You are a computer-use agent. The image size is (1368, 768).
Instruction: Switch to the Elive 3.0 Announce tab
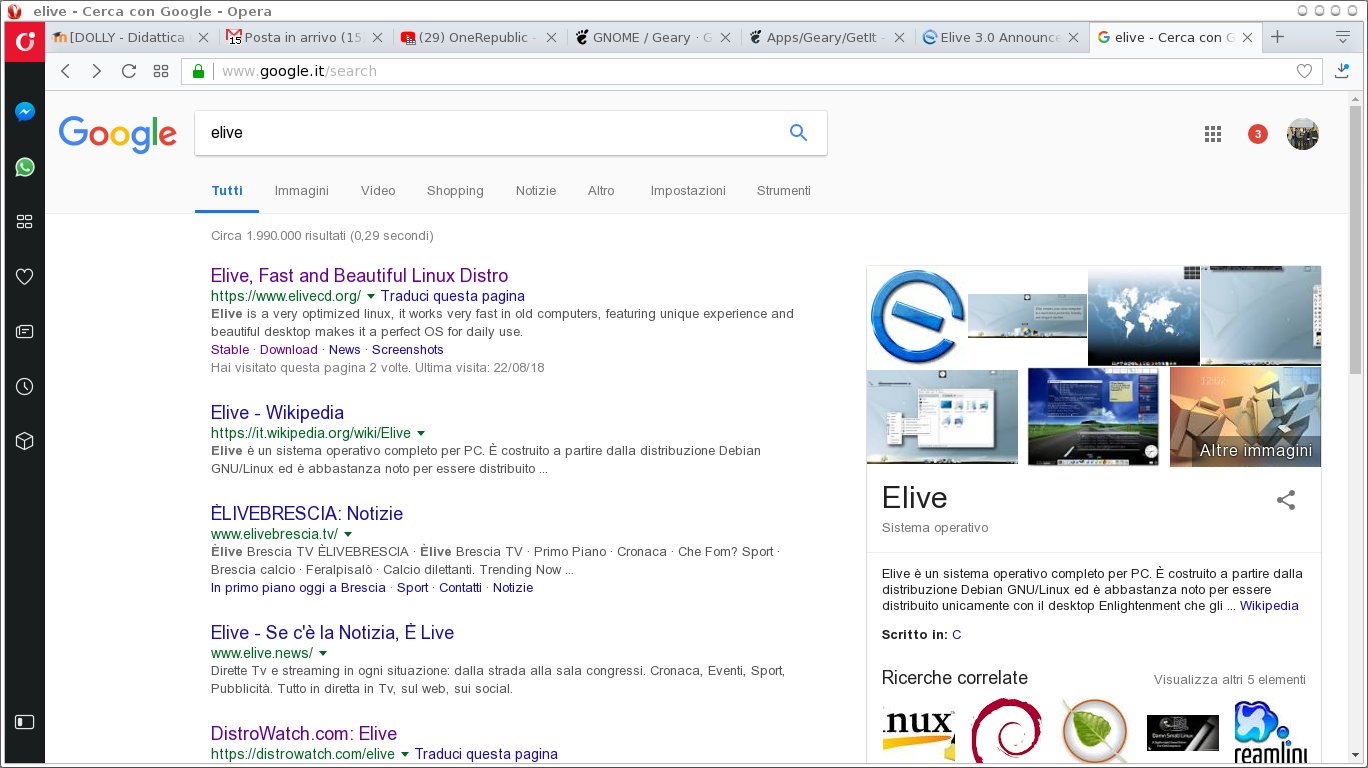(x=1001, y=37)
